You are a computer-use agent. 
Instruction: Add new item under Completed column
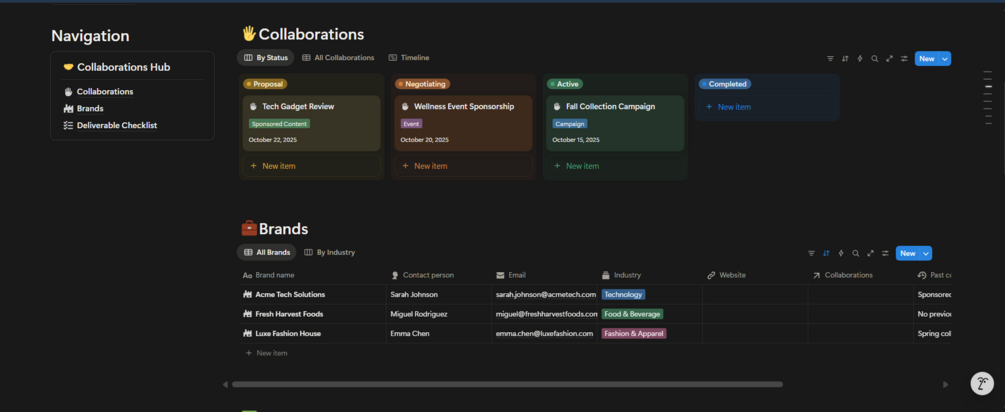pos(728,107)
